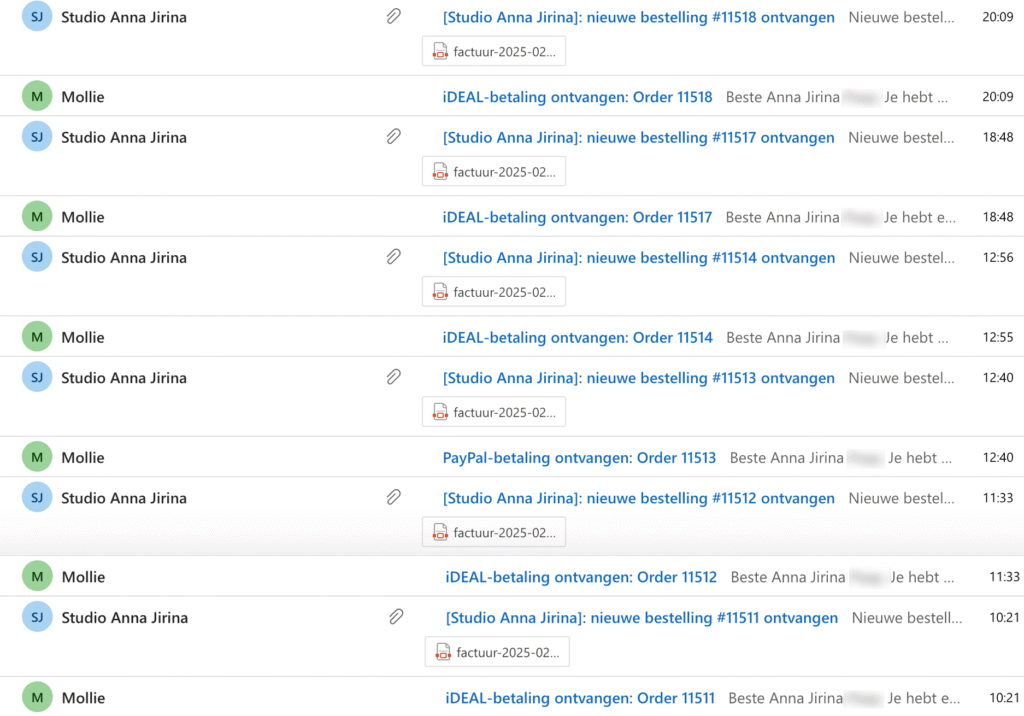Image resolution: width=1024 pixels, height=716 pixels.
Task: Click the paperclip icon on order #11517 email
Action: coord(394,137)
